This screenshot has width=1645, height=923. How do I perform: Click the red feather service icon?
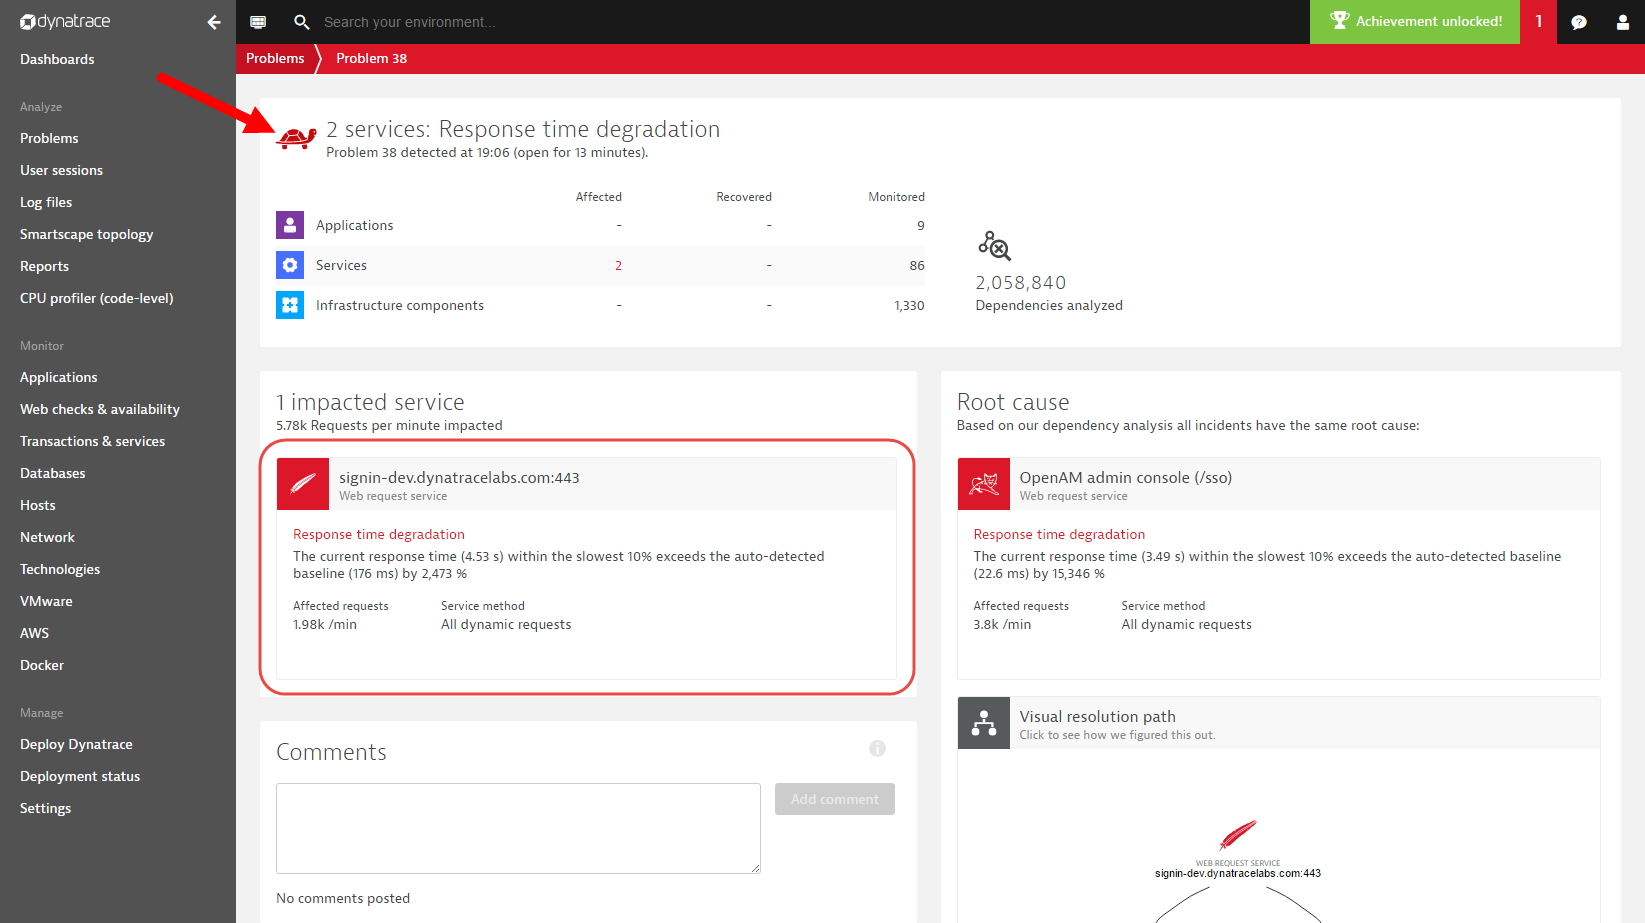click(303, 484)
